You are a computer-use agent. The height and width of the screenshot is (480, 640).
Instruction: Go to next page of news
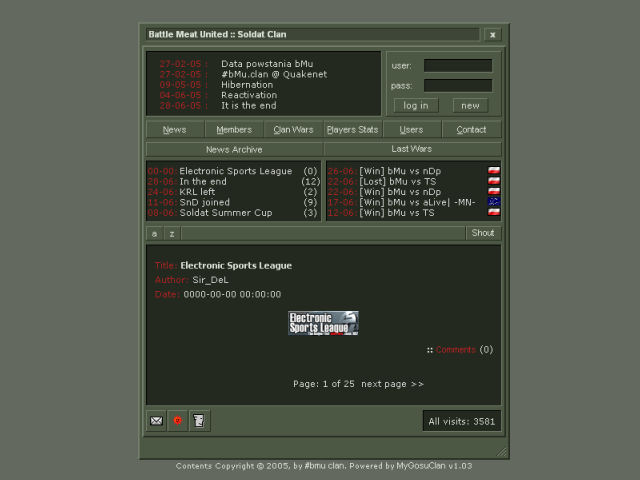click(x=392, y=383)
